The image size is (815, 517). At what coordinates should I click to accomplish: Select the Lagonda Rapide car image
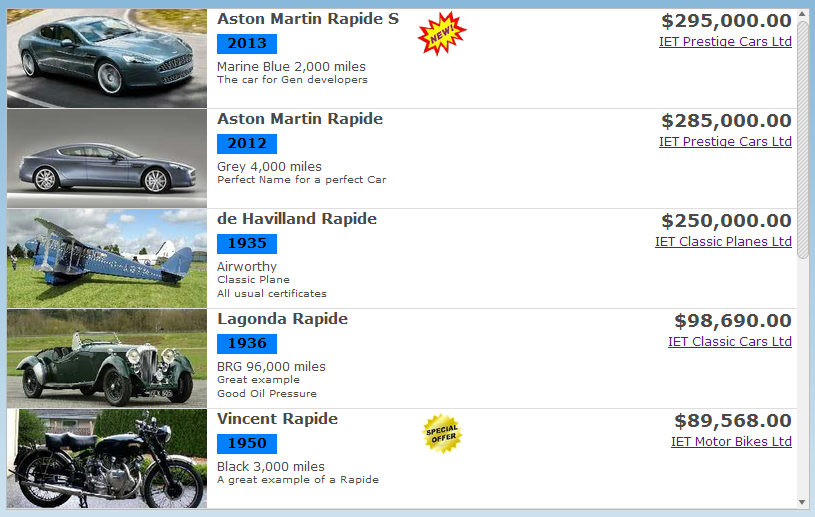point(107,358)
